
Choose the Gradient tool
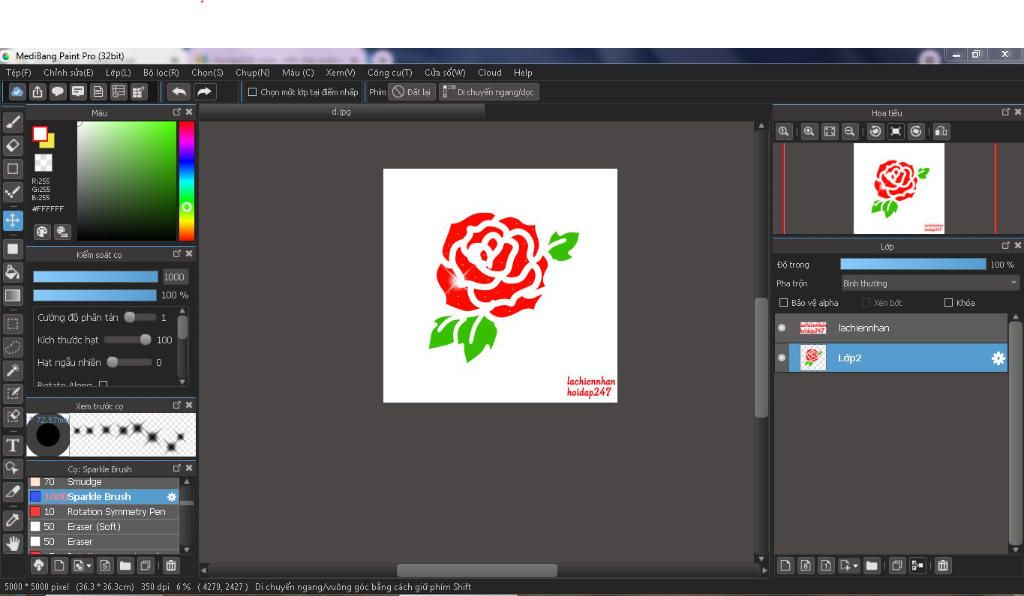coord(12,296)
